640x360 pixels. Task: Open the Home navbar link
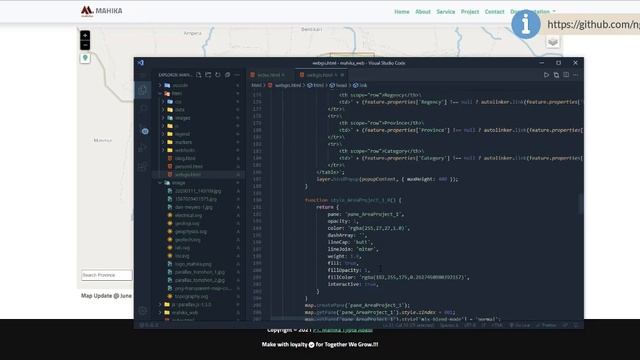tap(402, 11)
